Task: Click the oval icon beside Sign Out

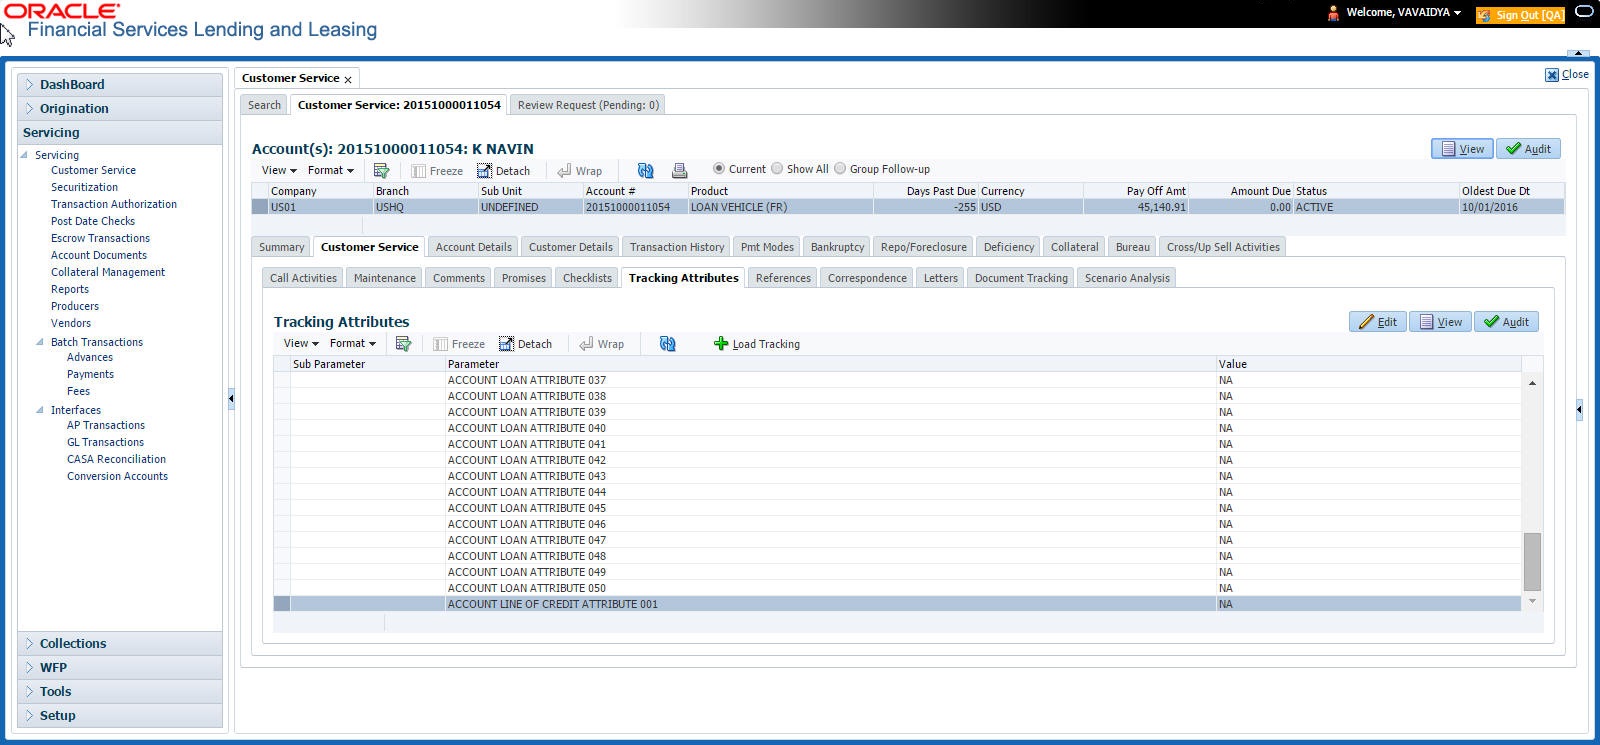Action: point(1584,12)
